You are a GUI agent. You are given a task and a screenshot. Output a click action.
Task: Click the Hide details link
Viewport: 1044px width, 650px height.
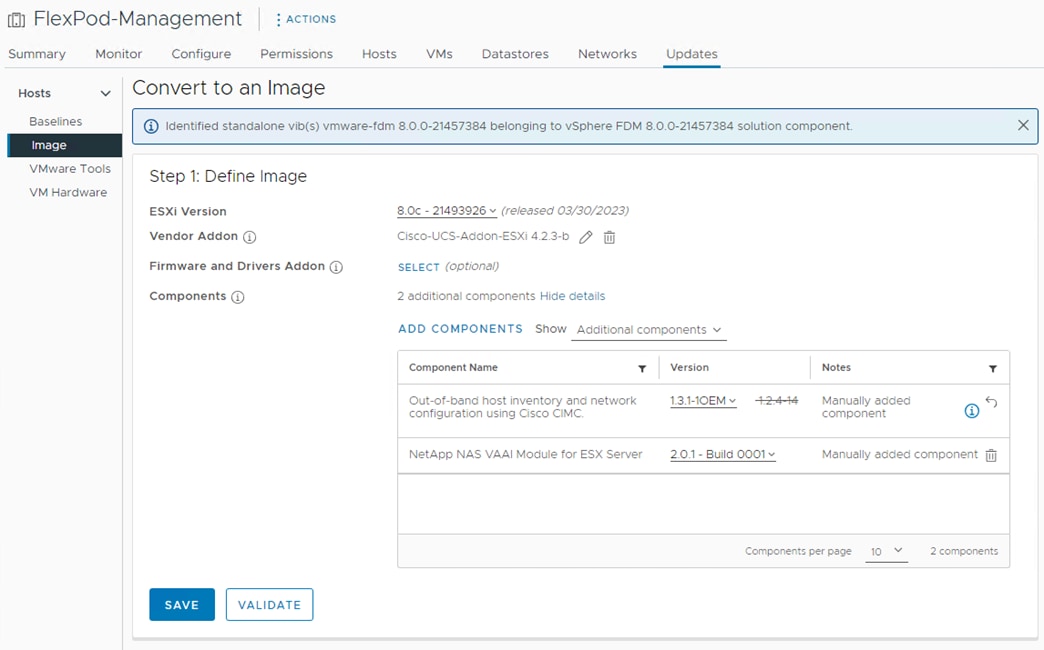coord(572,296)
